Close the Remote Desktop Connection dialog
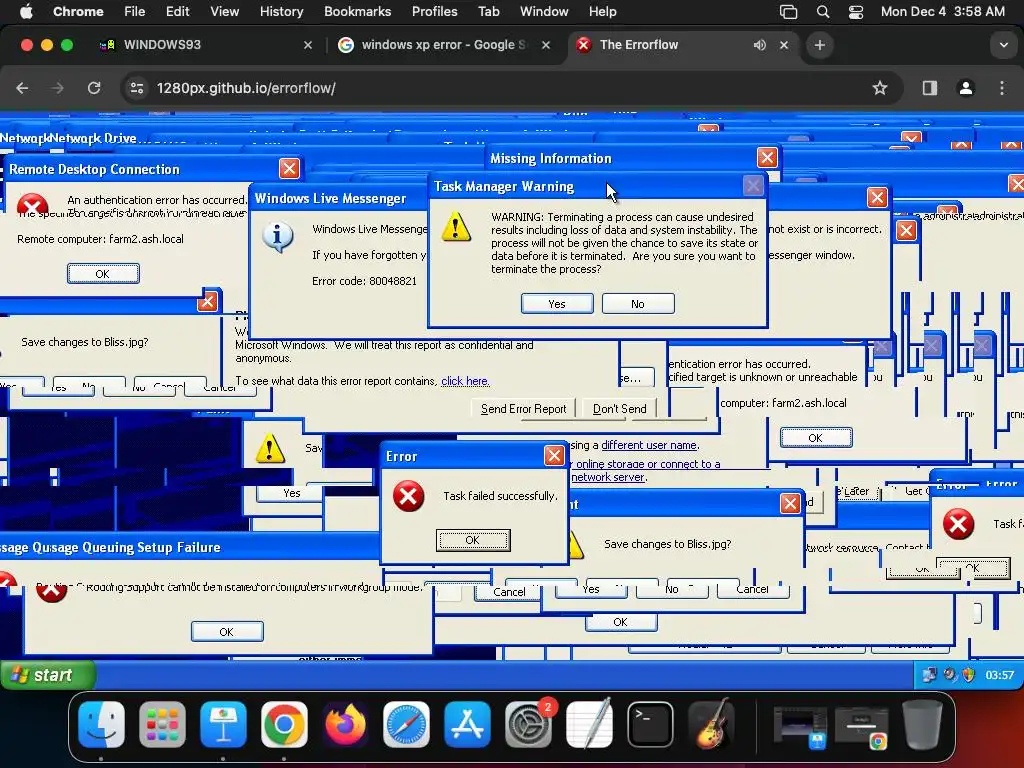1024x768 pixels. 289,168
